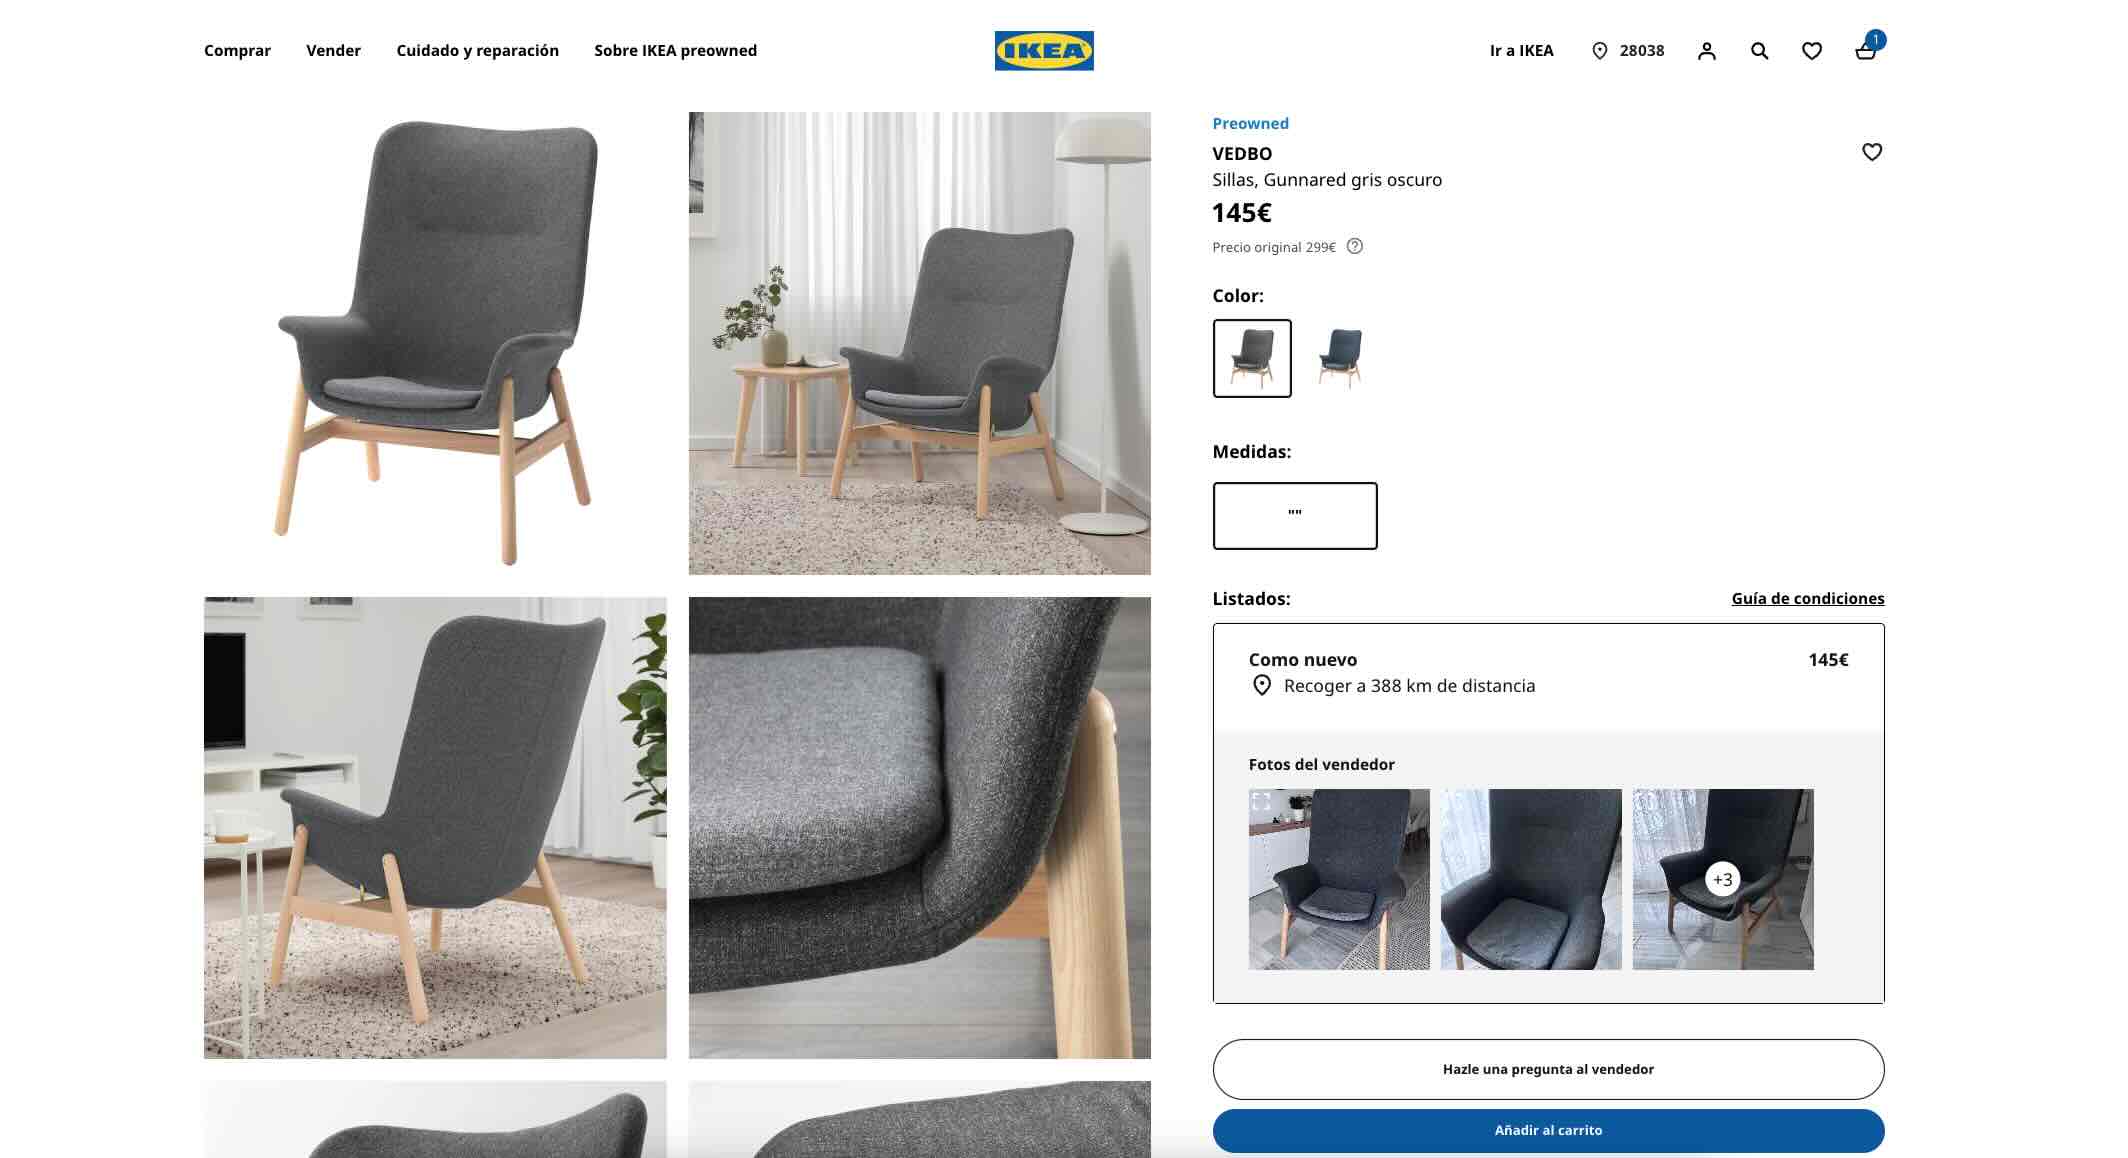Click Añadir al carrito button
Image resolution: width=2128 pixels, height=1158 pixels.
(1548, 1130)
